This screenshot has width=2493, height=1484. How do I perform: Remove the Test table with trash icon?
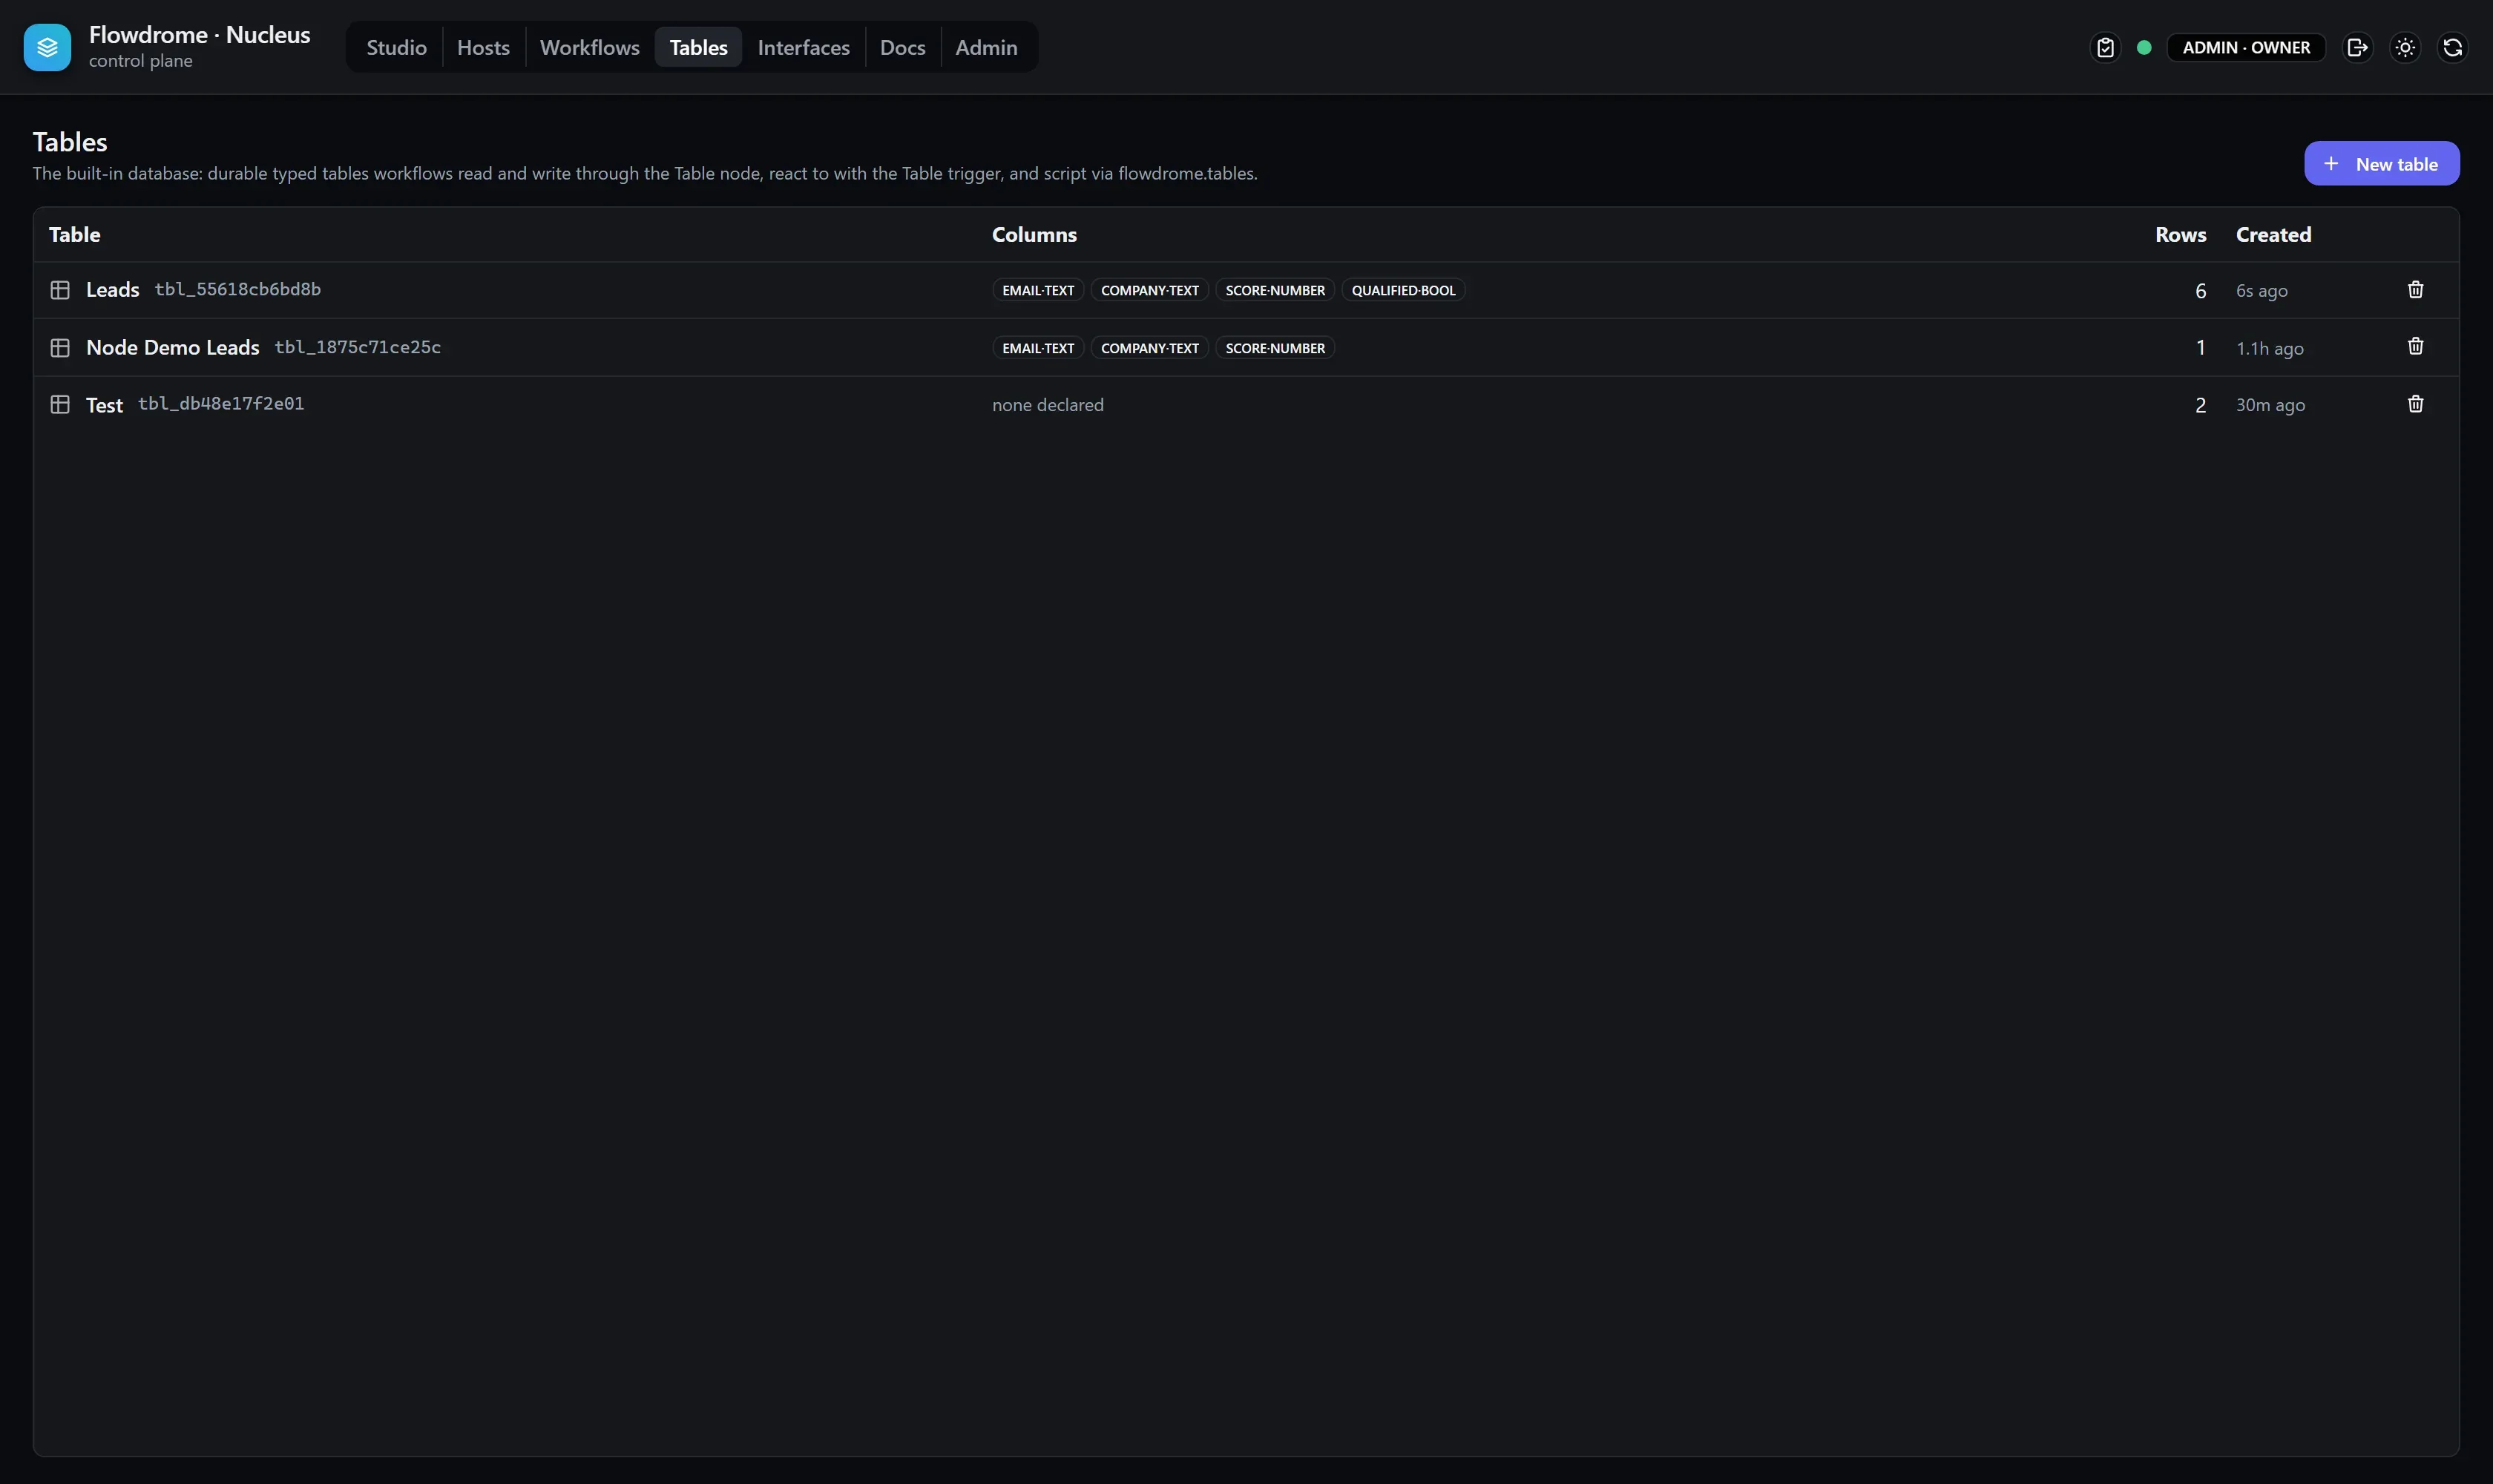2415,404
